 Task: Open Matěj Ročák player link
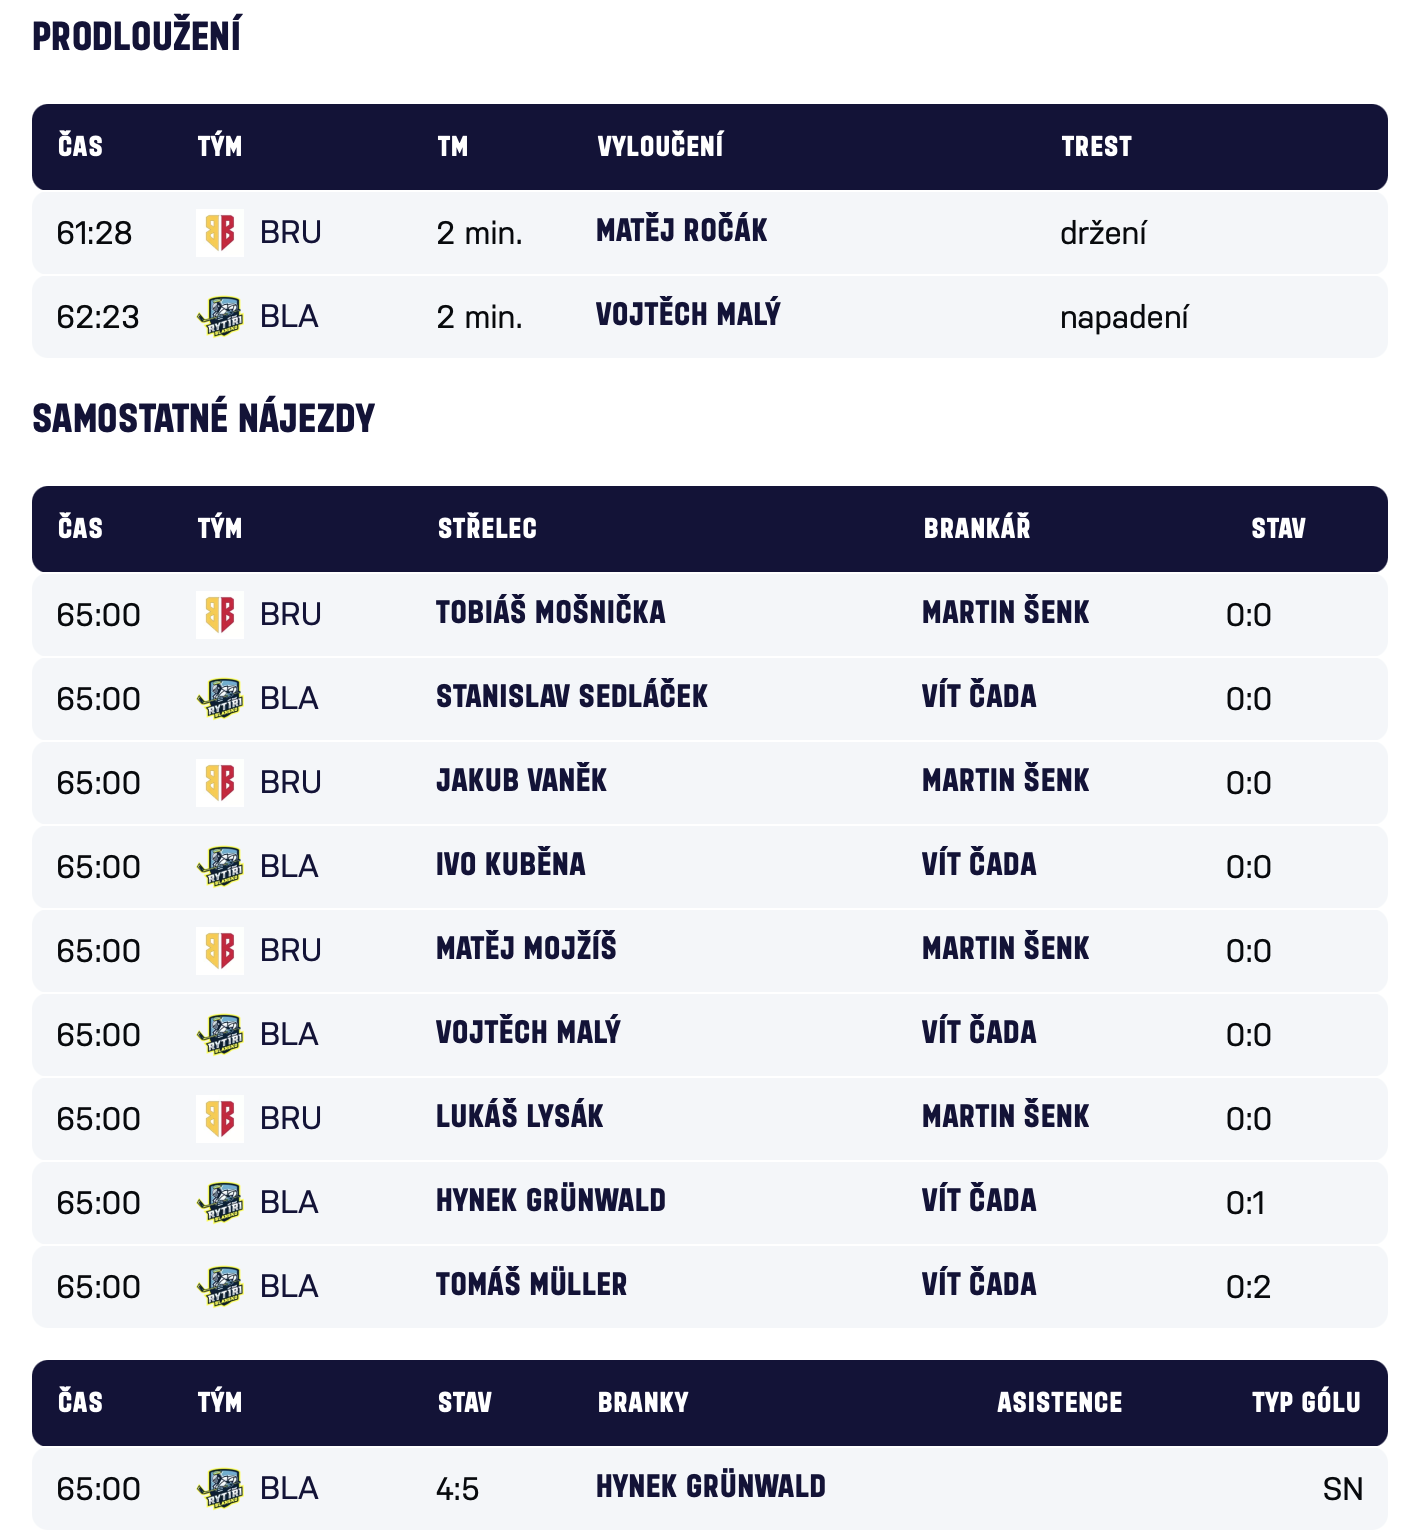point(681,231)
